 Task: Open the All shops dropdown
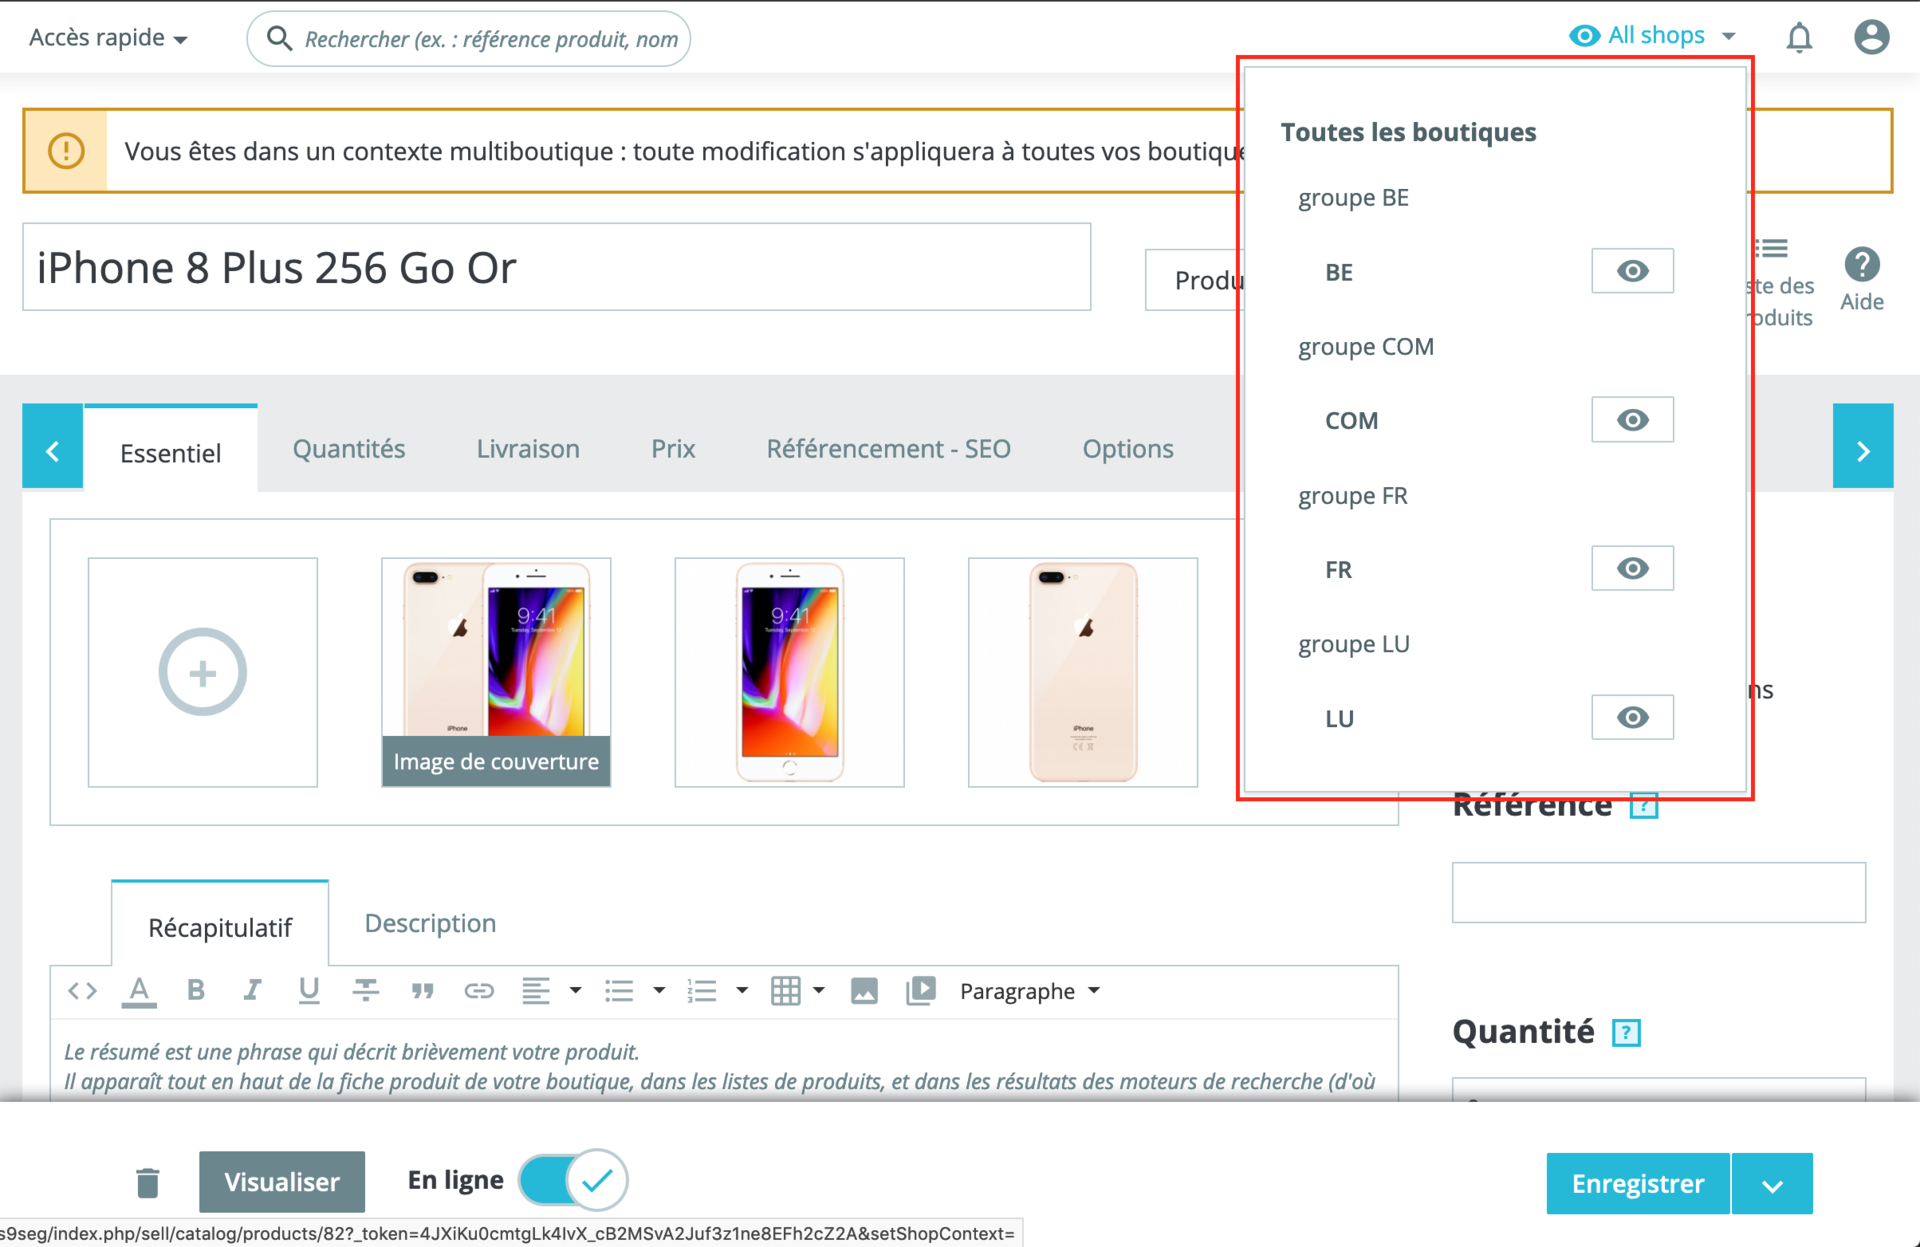pyautogui.click(x=1653, y=36)
